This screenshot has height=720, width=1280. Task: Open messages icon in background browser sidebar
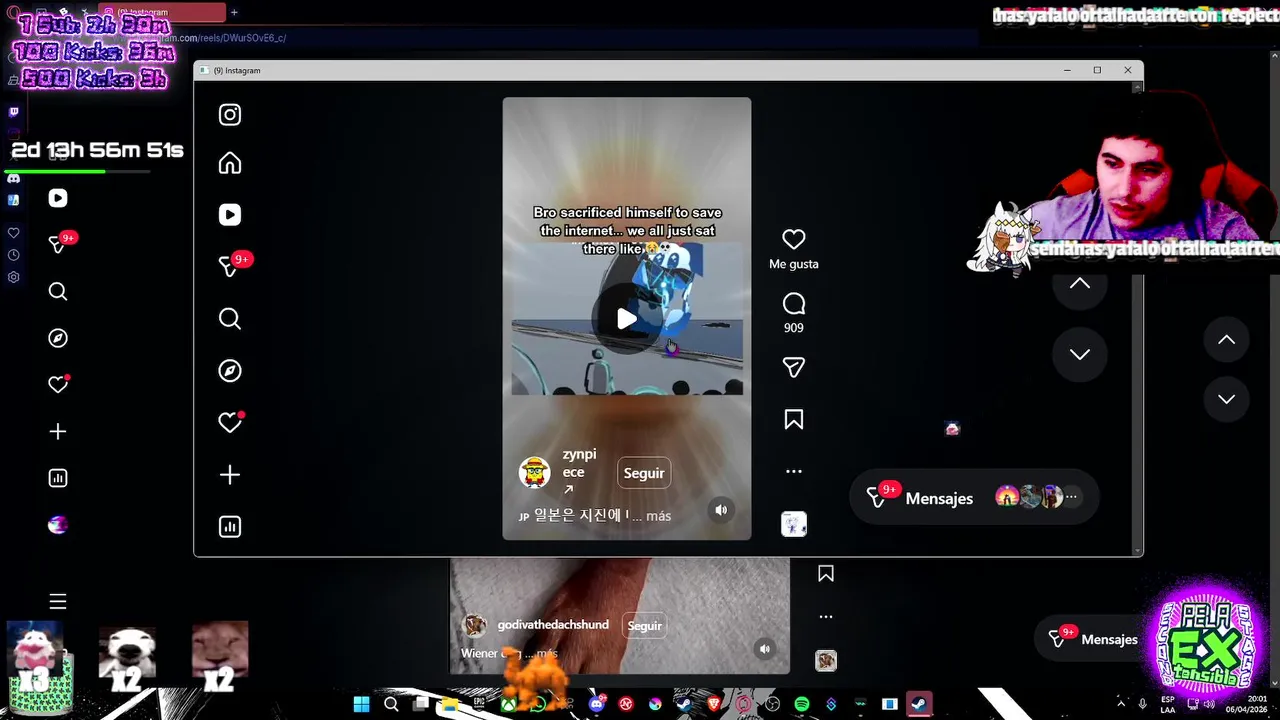click(x=58, y=245)
